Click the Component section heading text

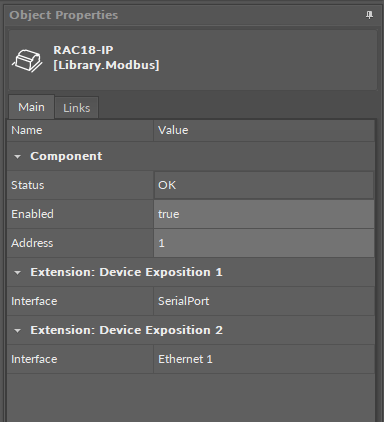pos(66,156)
